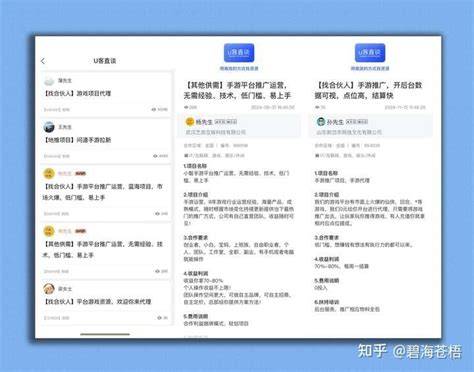Click the U客直谈 page title
Viewport: 474px width, 372px height.
point(105,61)
